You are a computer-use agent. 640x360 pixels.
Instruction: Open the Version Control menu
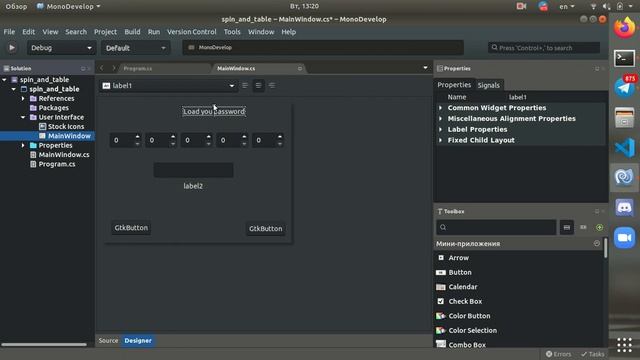tap(191, 32)
